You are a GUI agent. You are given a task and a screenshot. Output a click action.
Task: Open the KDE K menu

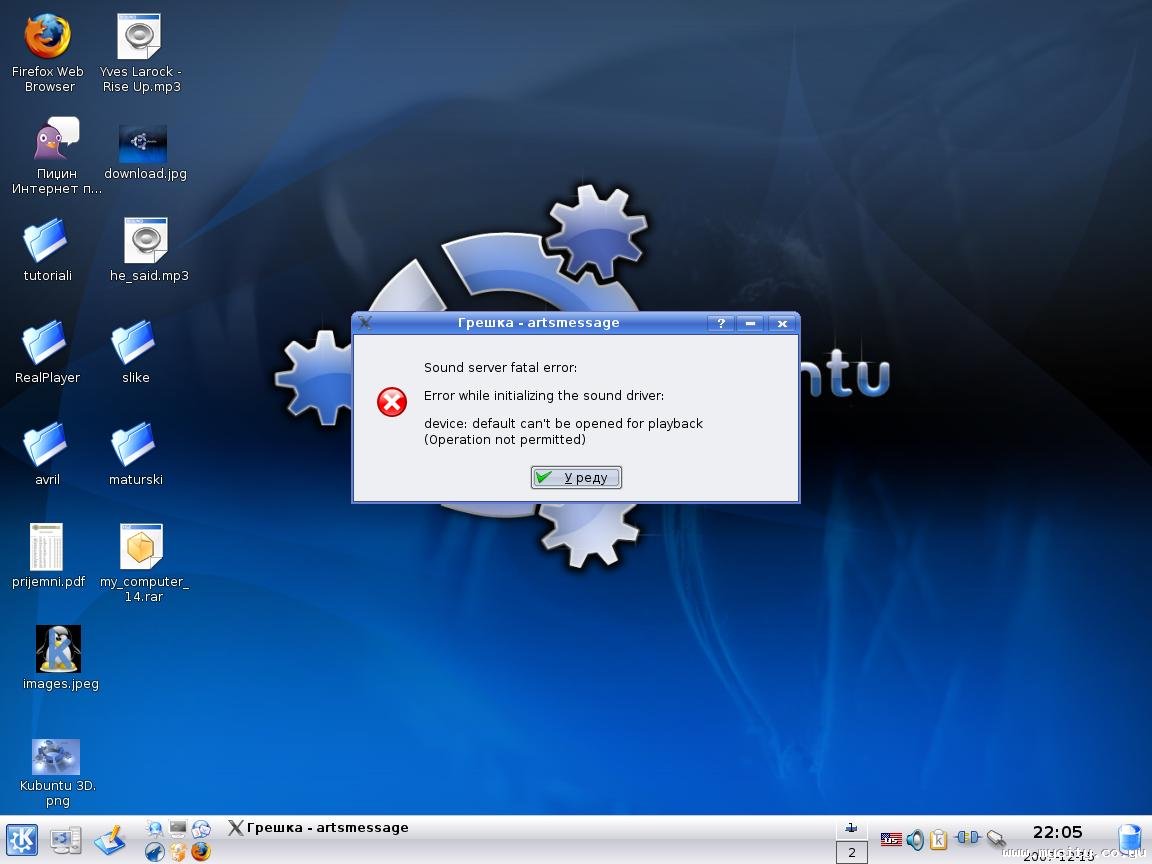pos(22,840)
